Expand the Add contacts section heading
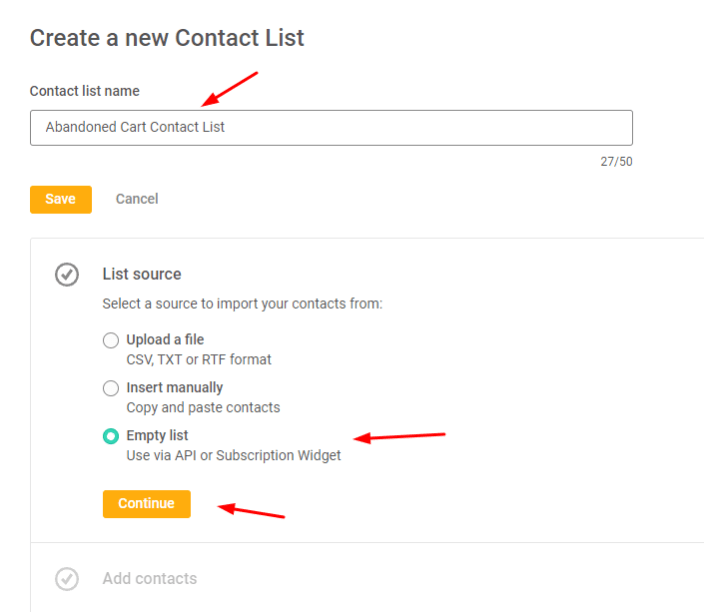 pos(150,578)
